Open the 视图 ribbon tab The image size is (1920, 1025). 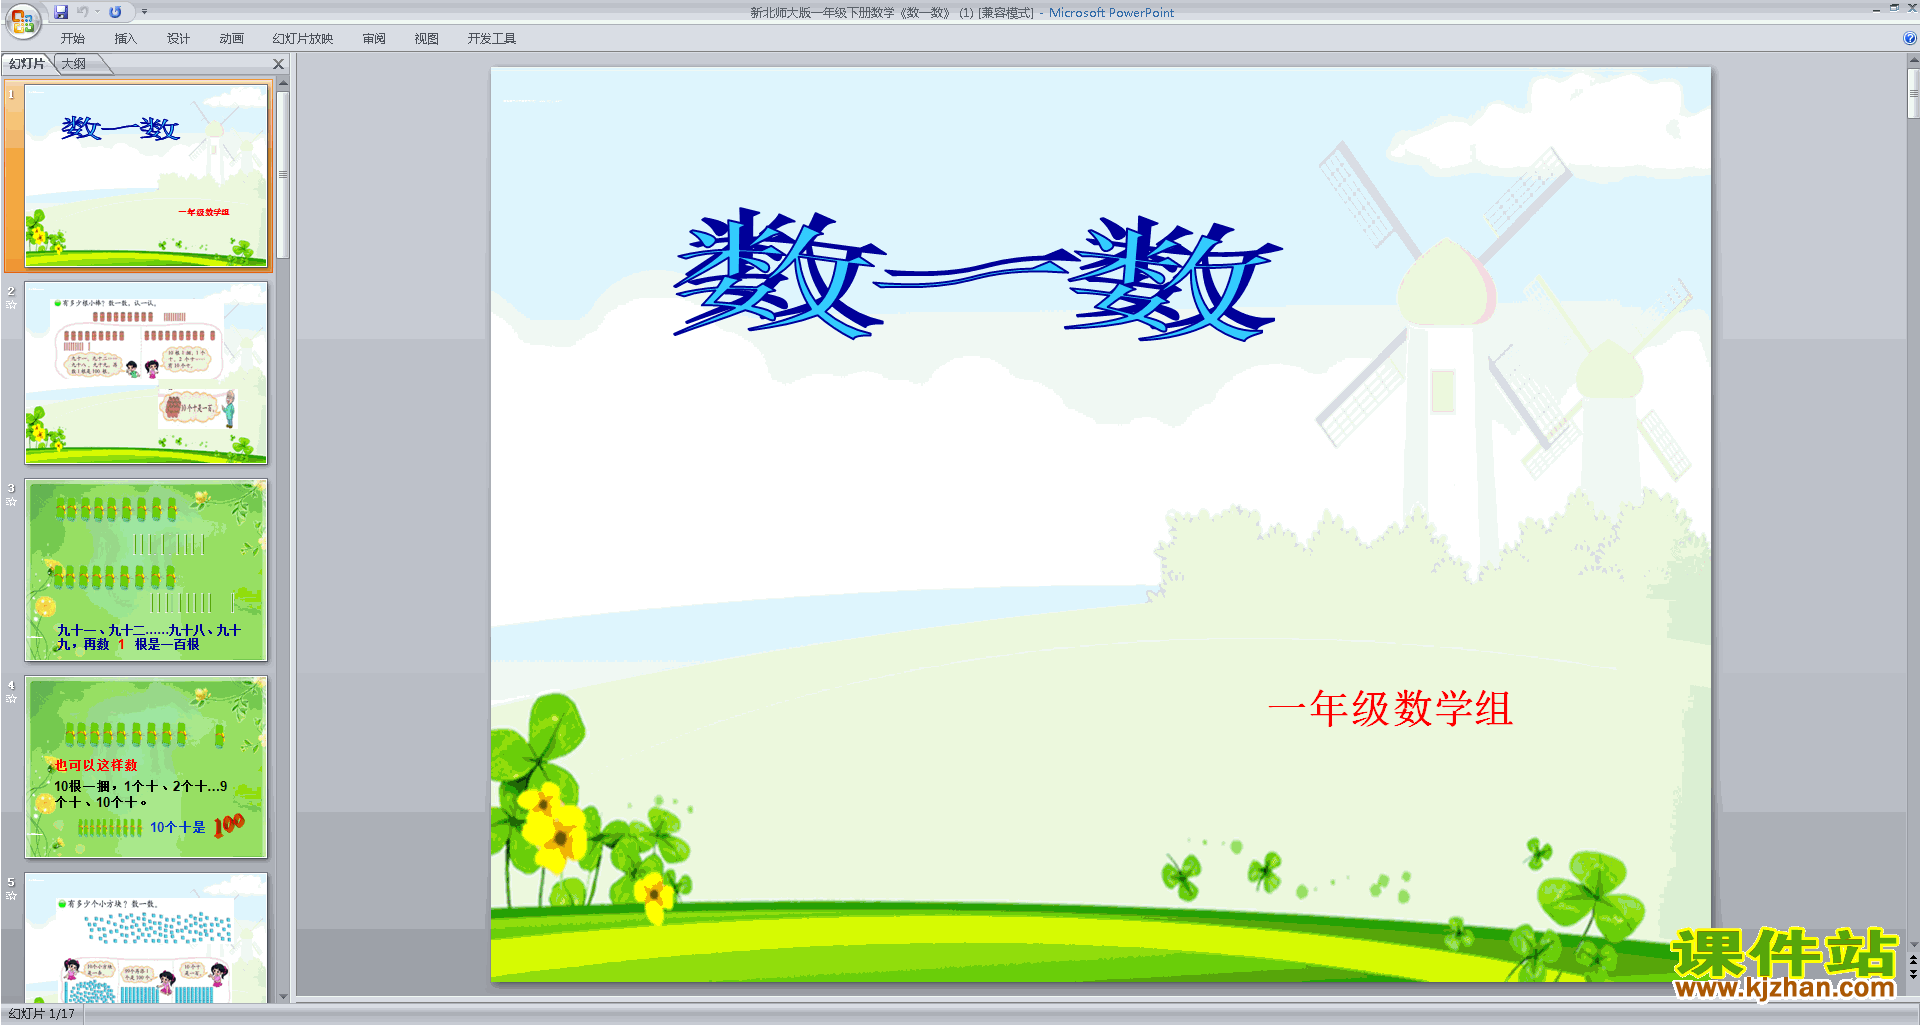click(427, 39)
